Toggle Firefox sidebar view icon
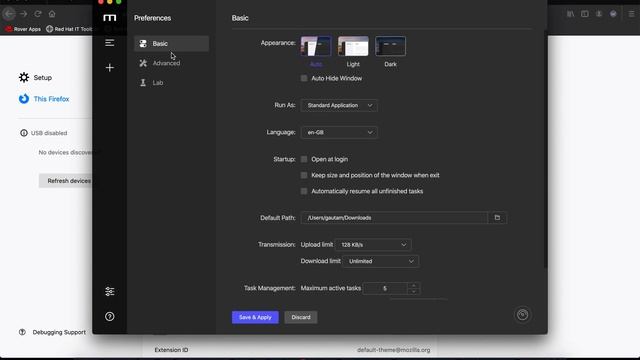This screenshot has width=640, height=360. coord(584,14)
